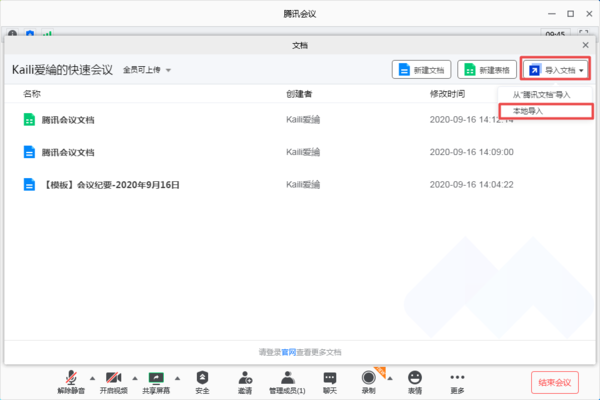The height and width of the screenshot is (400, 600).
Task: Click the unmute microphone icon
Action: (x=71, y=378)
